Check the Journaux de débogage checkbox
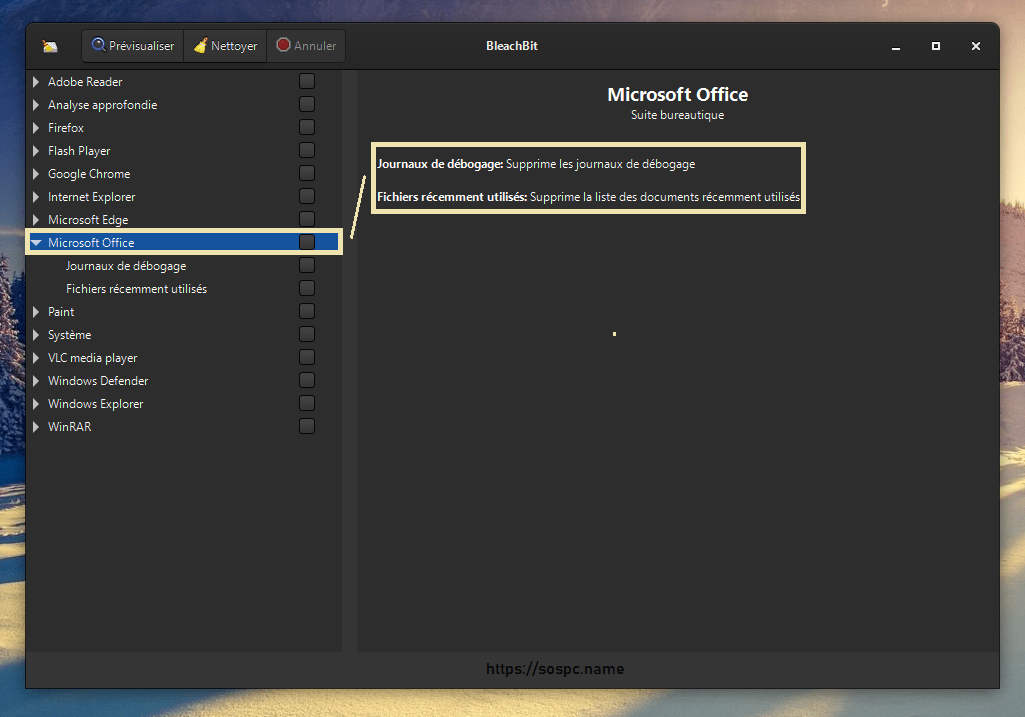1025x717 pixels. click(307, 265)
